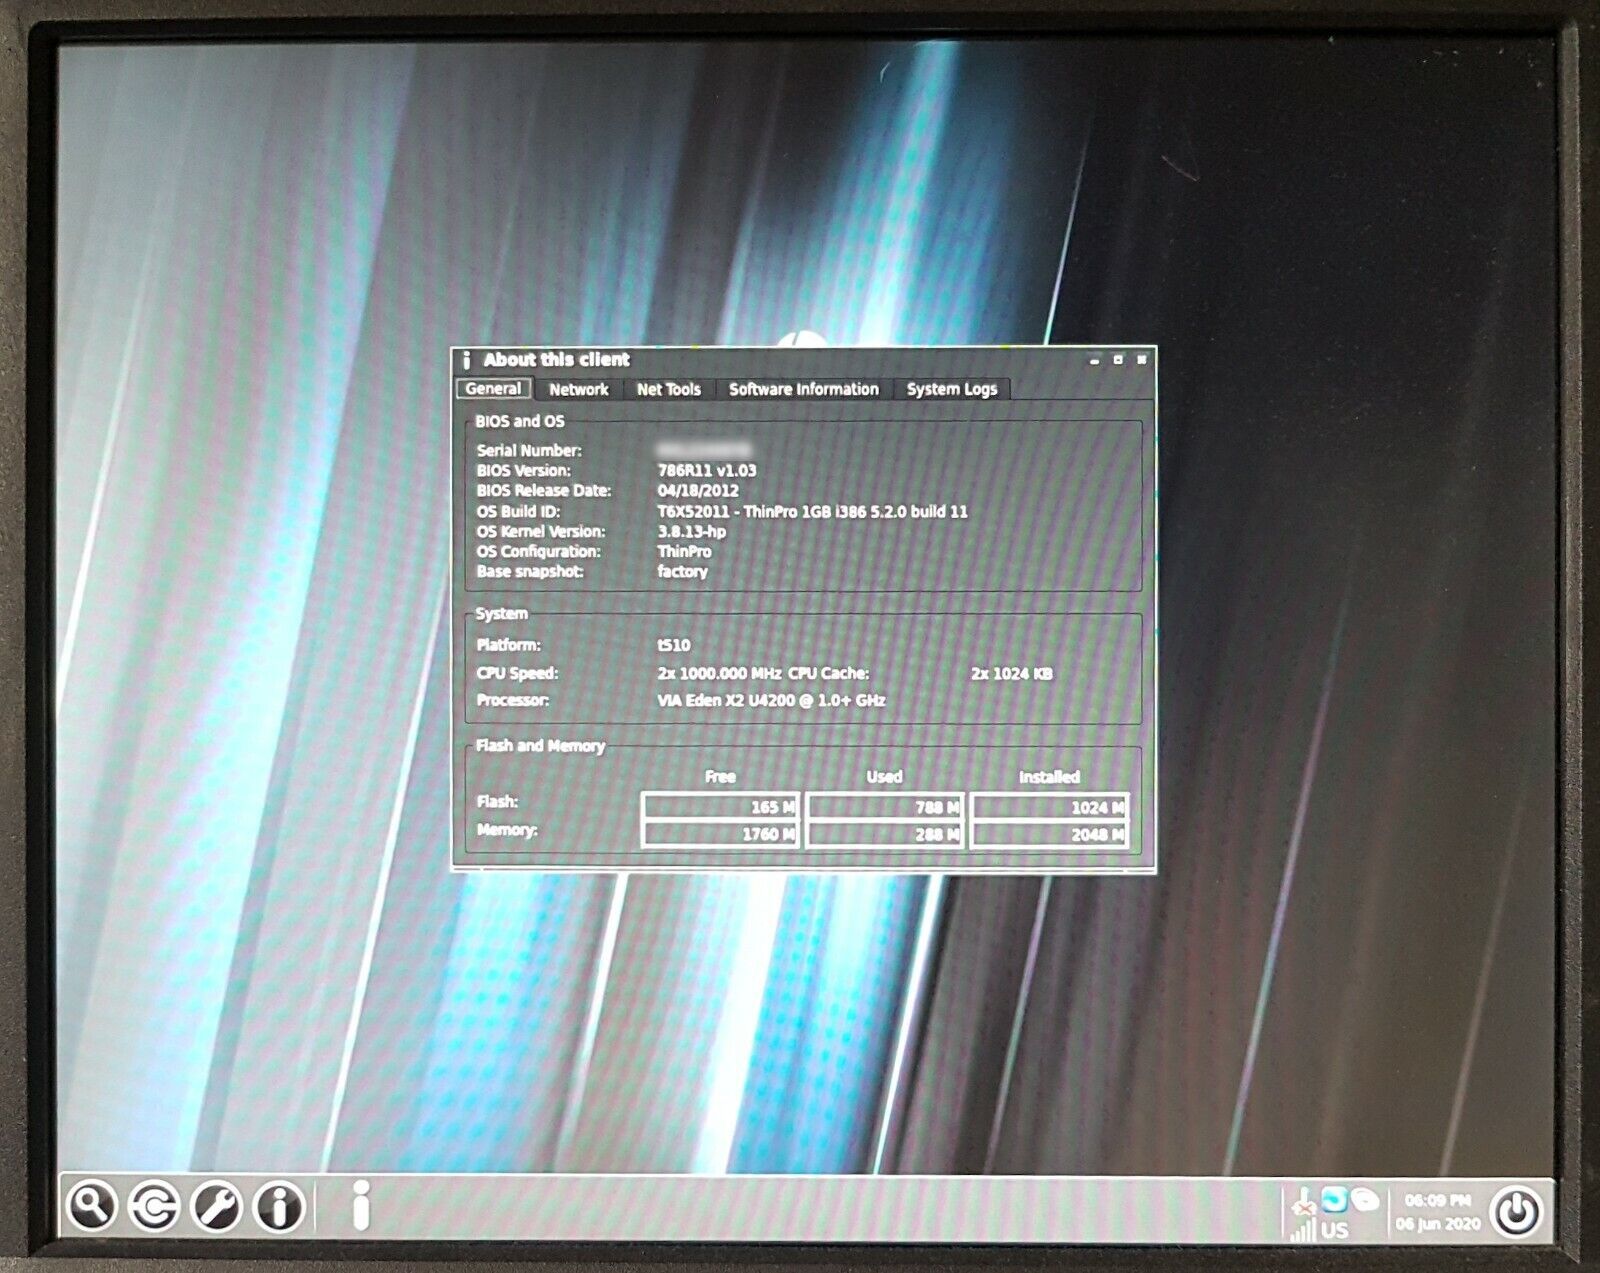Click BIOS version value 786R11 v1.03
Viewport: 1600px width, 1273px height.
[x=707, y=470]
